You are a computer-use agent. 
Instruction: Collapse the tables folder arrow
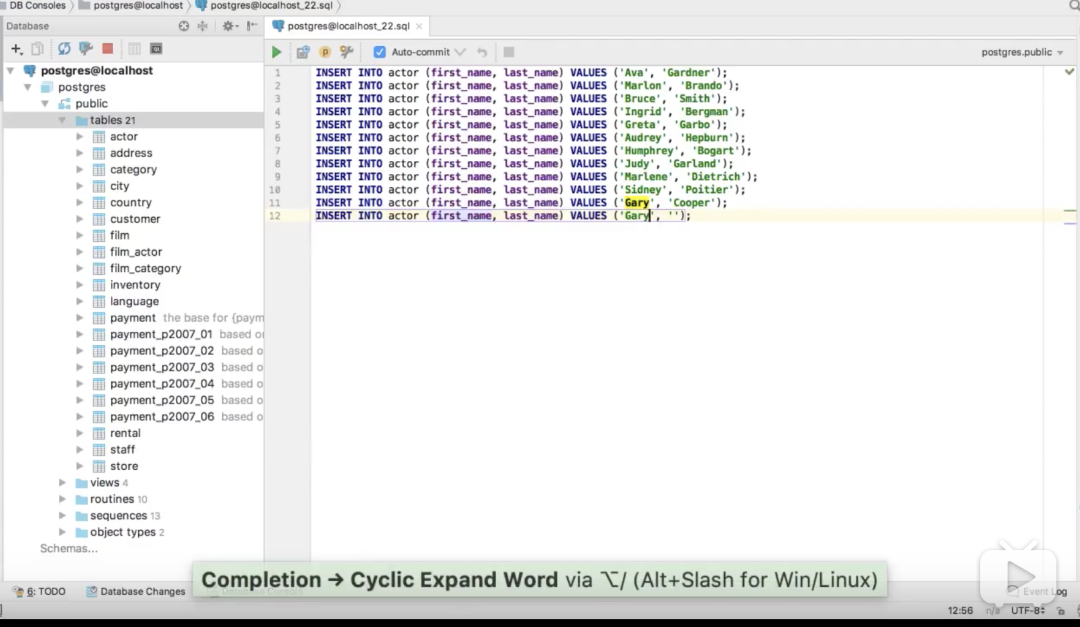coord(62,120)
